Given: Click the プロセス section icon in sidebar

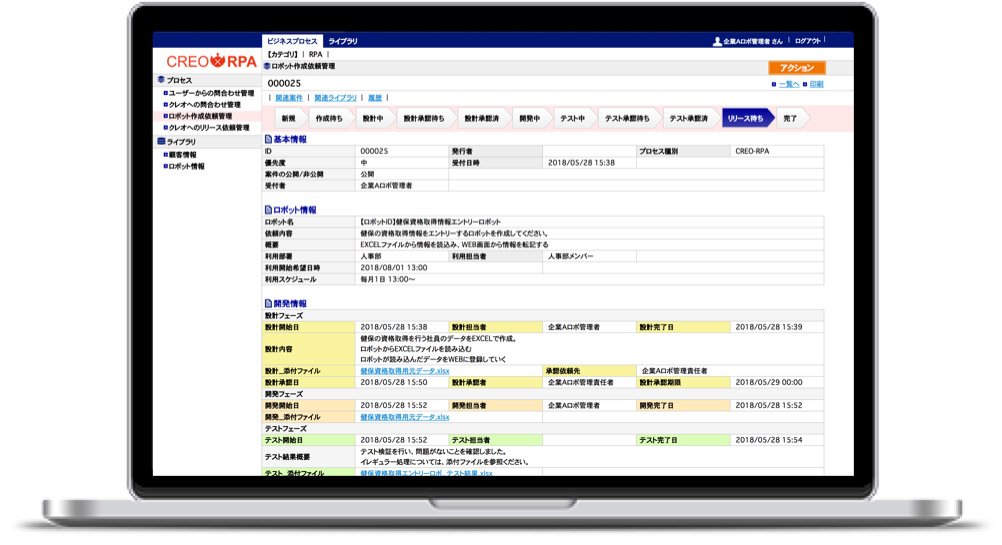Looking at the screenshot, I should (x=161, y=80).
